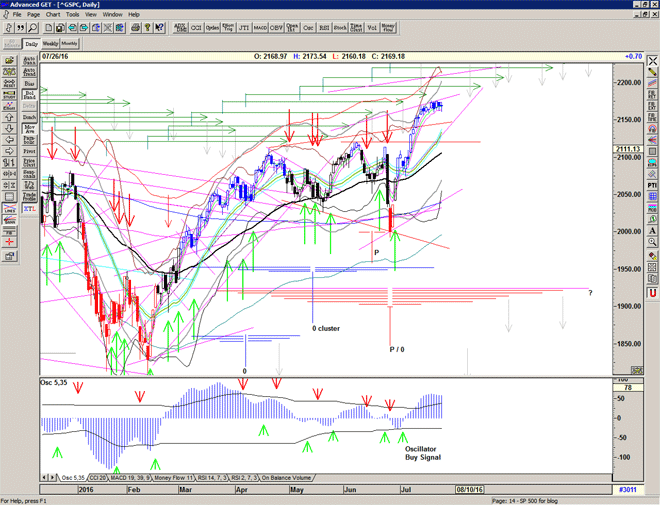The height and width of the screenshot is (505, 660).
Task: Expand the Window menu
Action: (112, 15)
